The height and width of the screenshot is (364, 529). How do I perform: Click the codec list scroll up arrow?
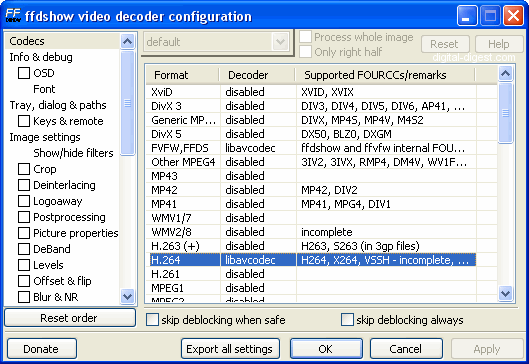(x=505, y=73)
